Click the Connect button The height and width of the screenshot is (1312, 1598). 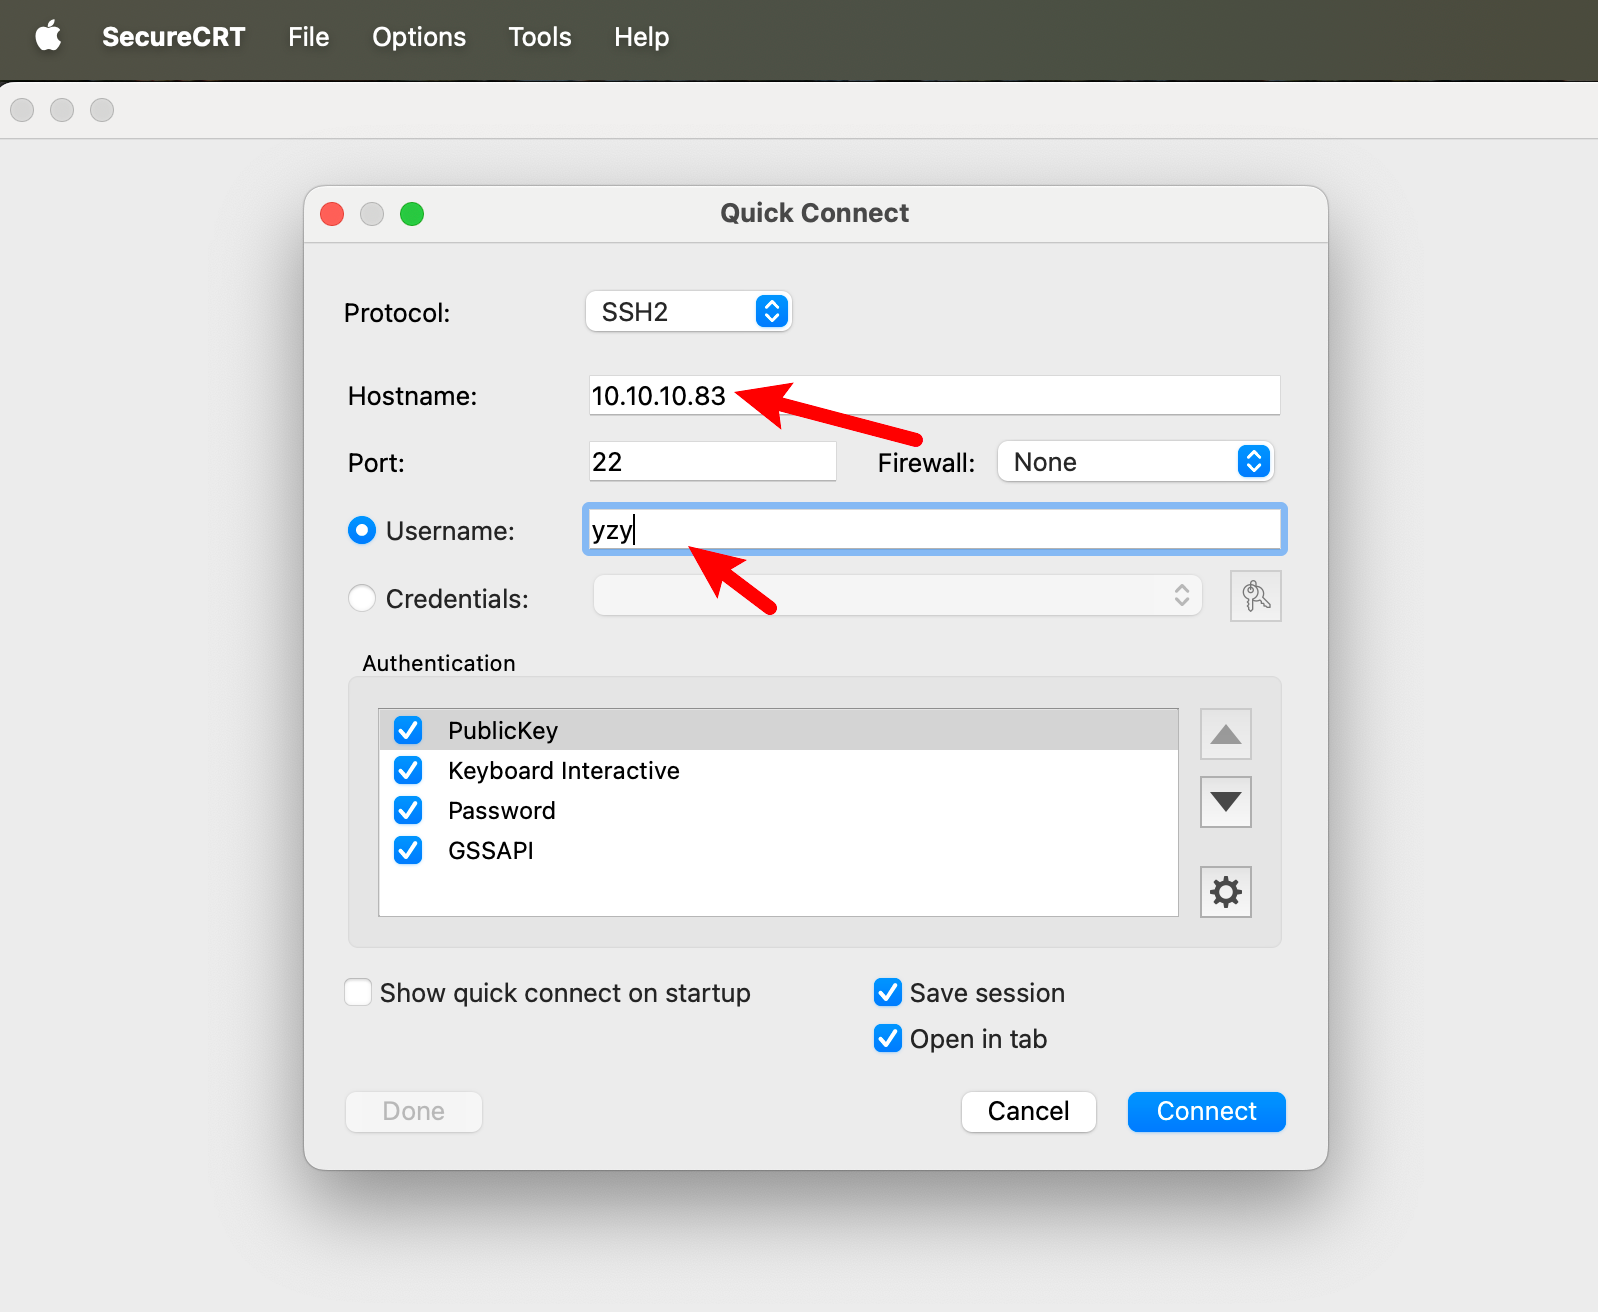click(1206, 1111)
